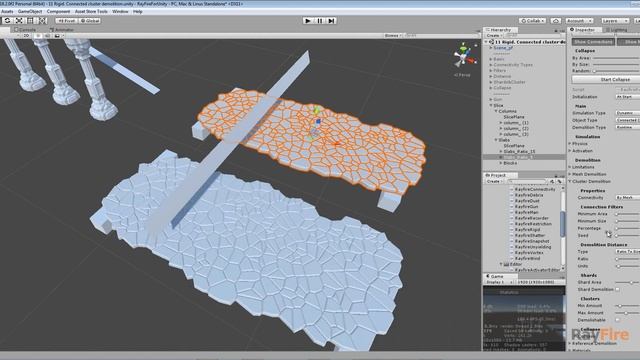Click the Hierarchy search field
This screenshot has width=640, height=360.
click(534, 36)
